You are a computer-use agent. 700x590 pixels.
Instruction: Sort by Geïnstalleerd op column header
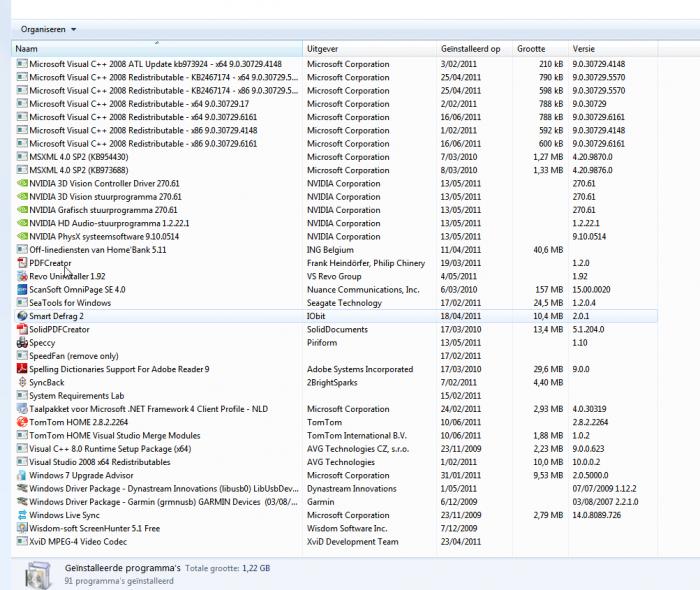click(474, 49)
